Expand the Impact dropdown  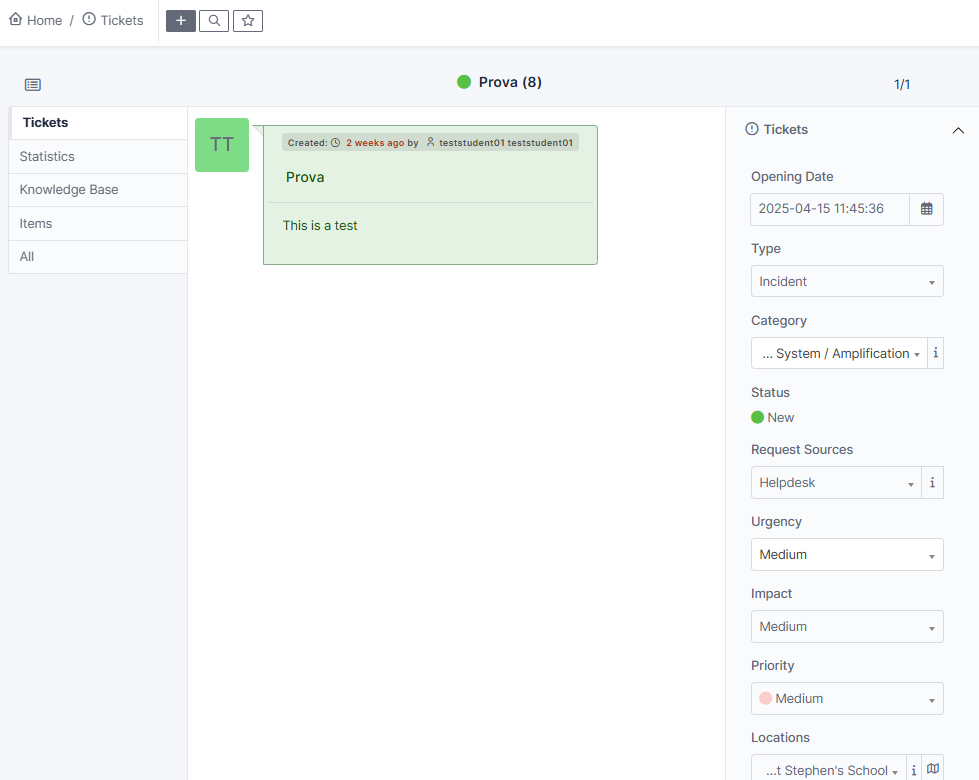click(x=846, y=626)
